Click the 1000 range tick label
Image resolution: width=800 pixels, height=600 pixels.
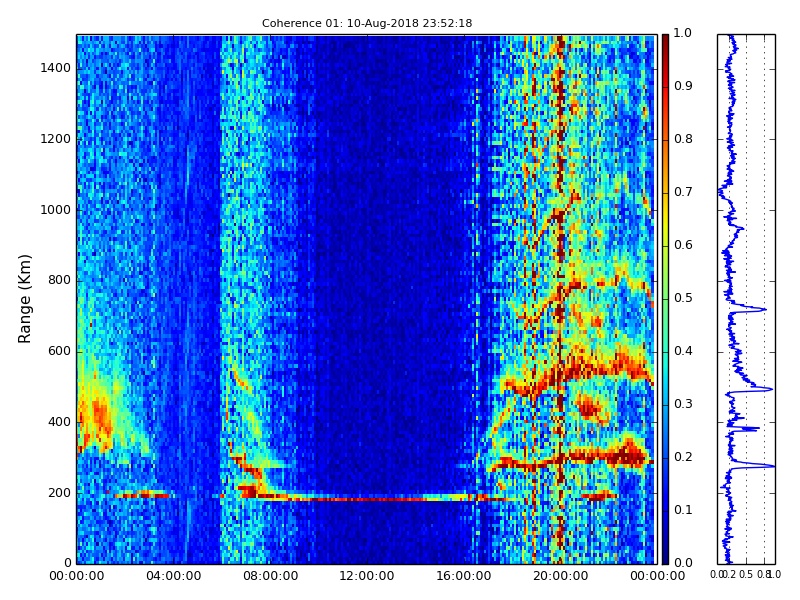pos(56,210)
